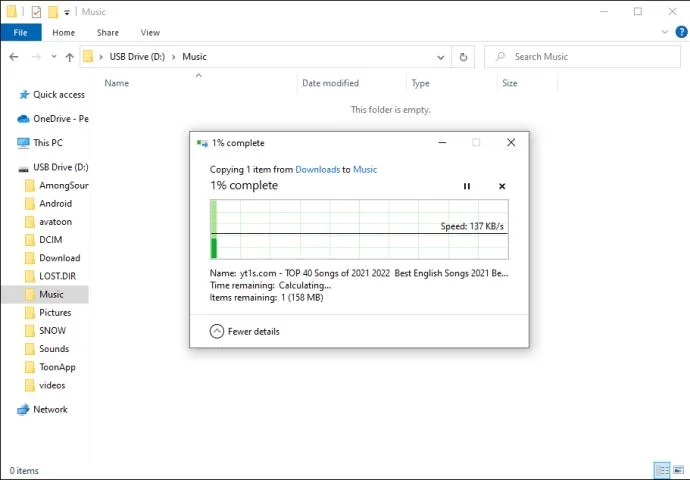Open Explorer help with question mark icon

coord(681,32)
